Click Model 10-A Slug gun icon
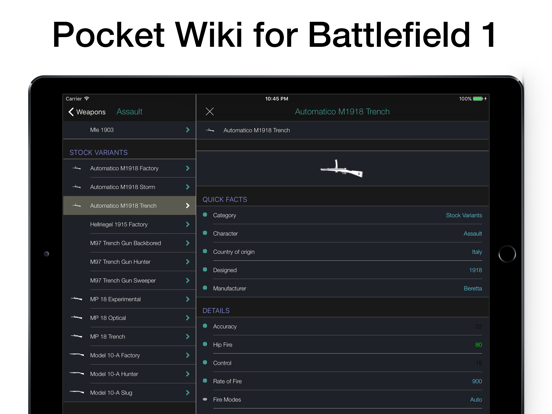The height and width of the screenshot is (414, 552). [x=77, y=392]
